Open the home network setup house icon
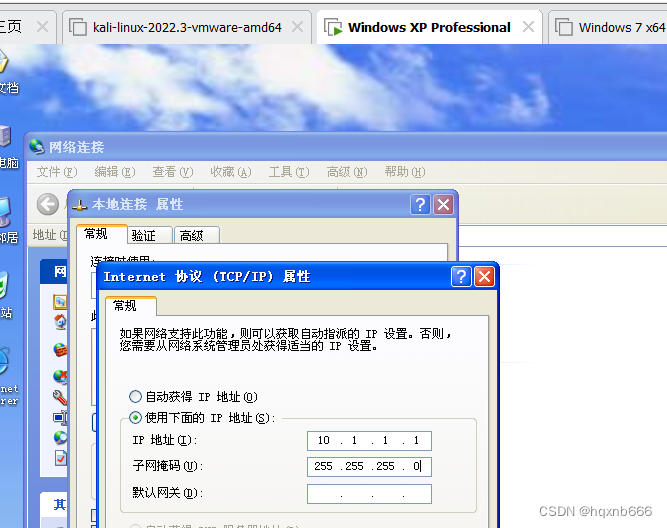Viewport: 667px width, 528px height. (60, 322)
